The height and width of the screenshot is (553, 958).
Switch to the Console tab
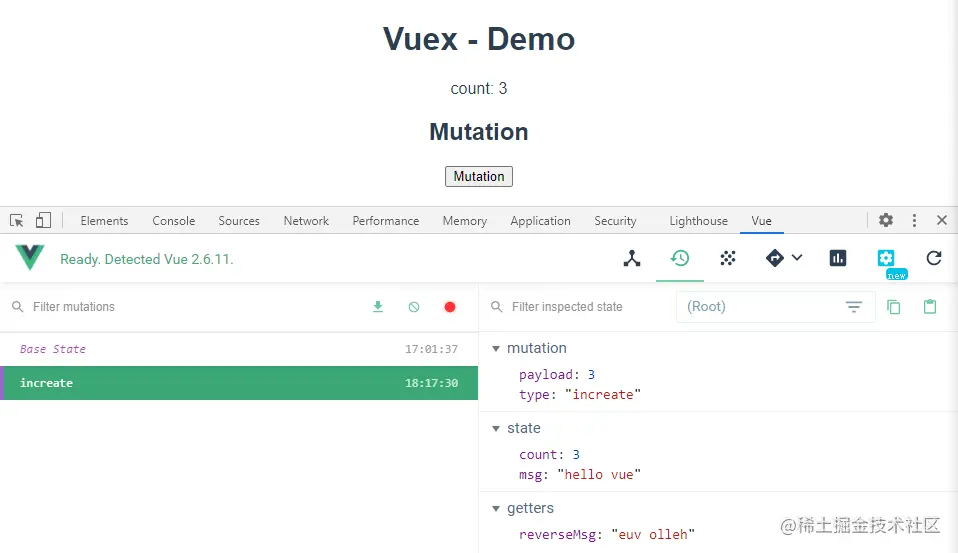pos(174,221)
